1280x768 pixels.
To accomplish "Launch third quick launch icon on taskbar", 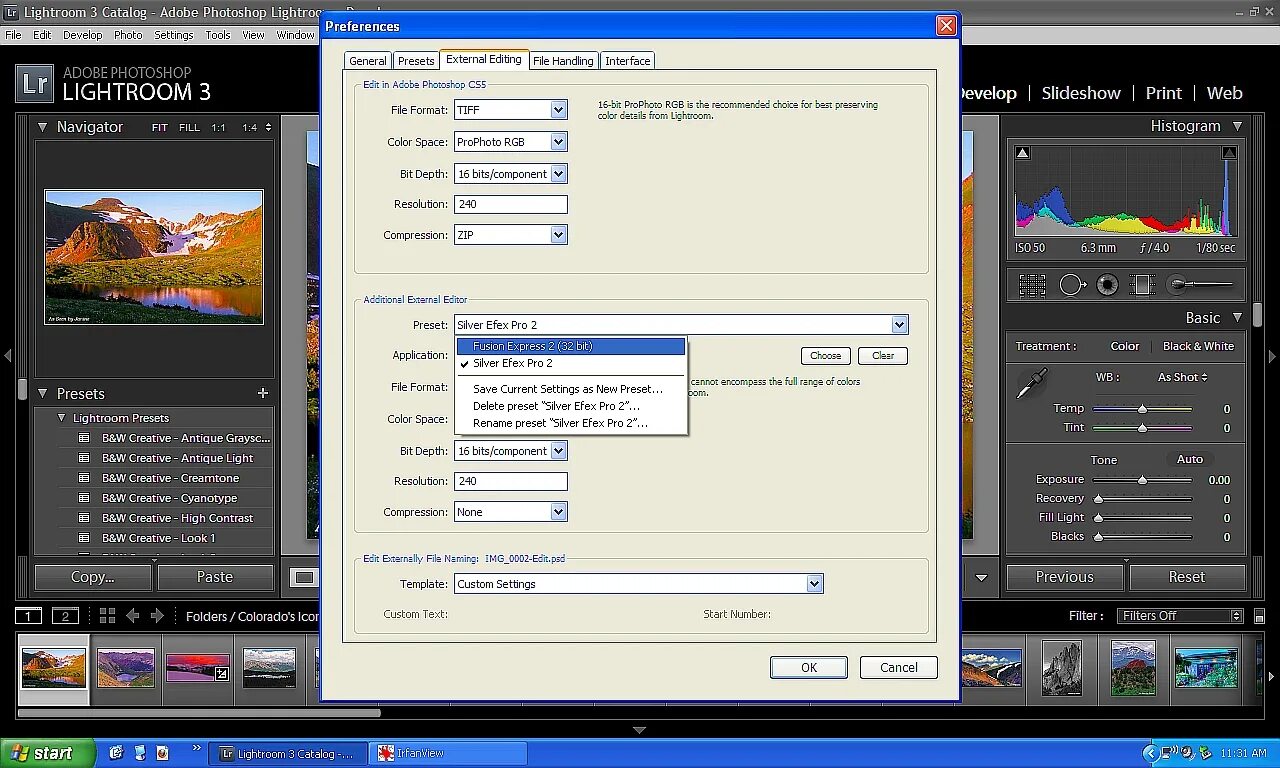I will pos(163,753).
